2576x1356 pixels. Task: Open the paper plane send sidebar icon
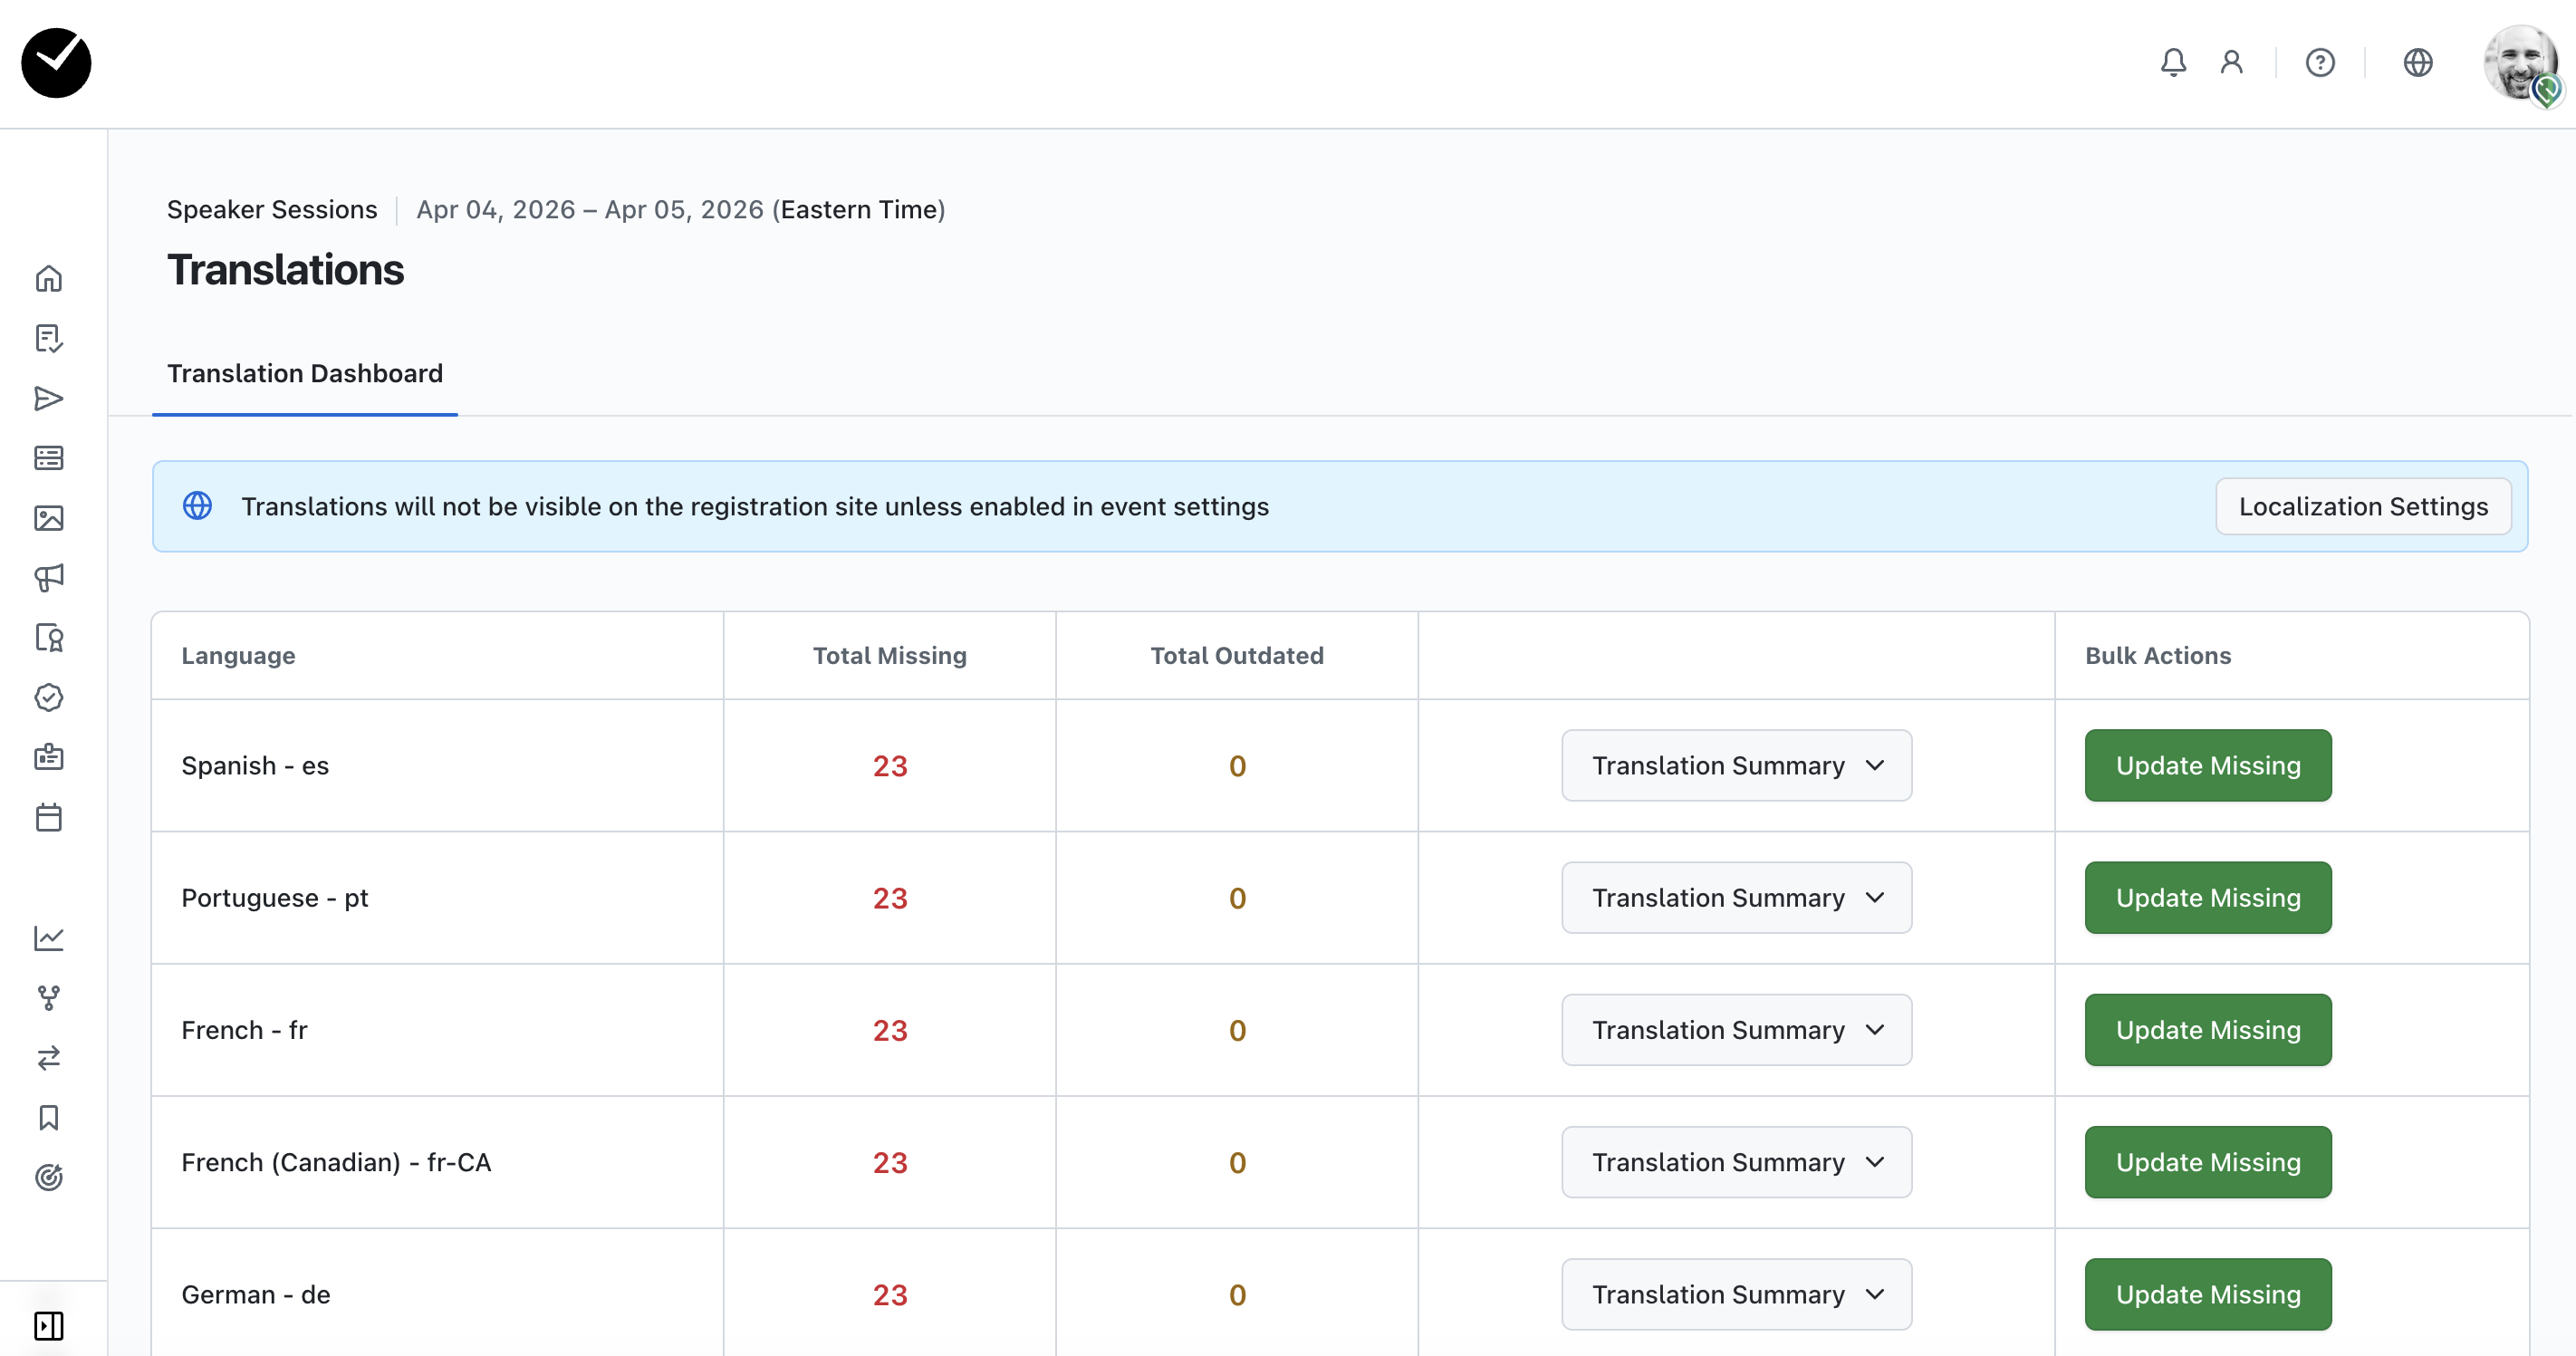[x=49, y=399]
